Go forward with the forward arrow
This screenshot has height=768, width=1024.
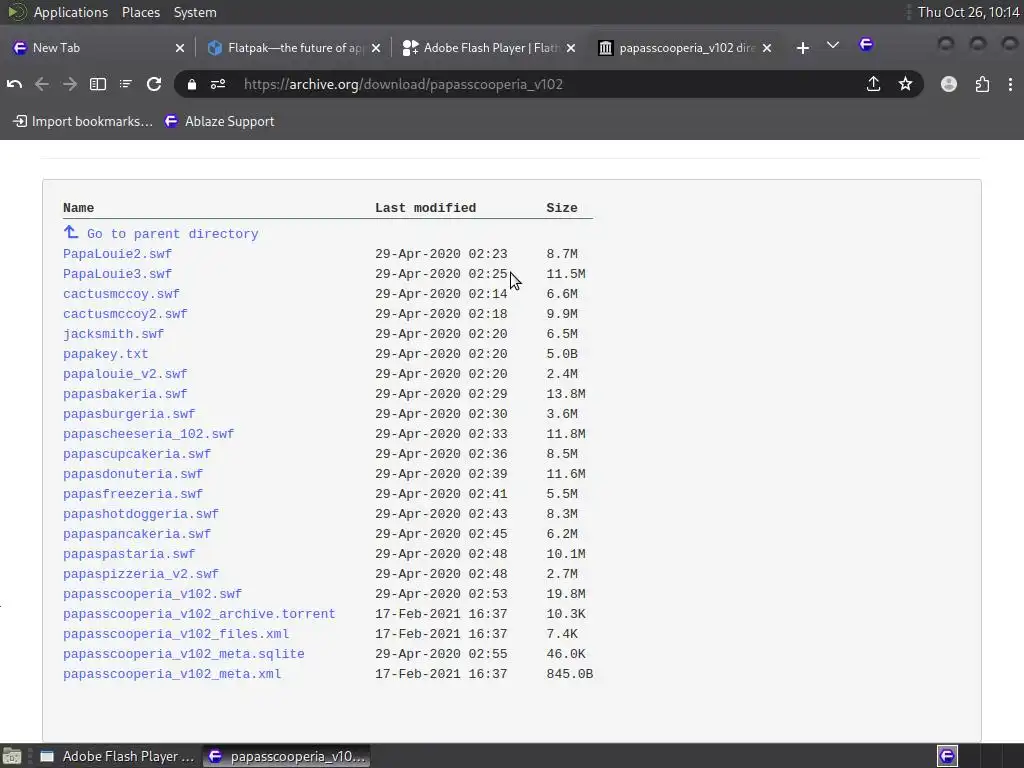[x=70, y=84]
